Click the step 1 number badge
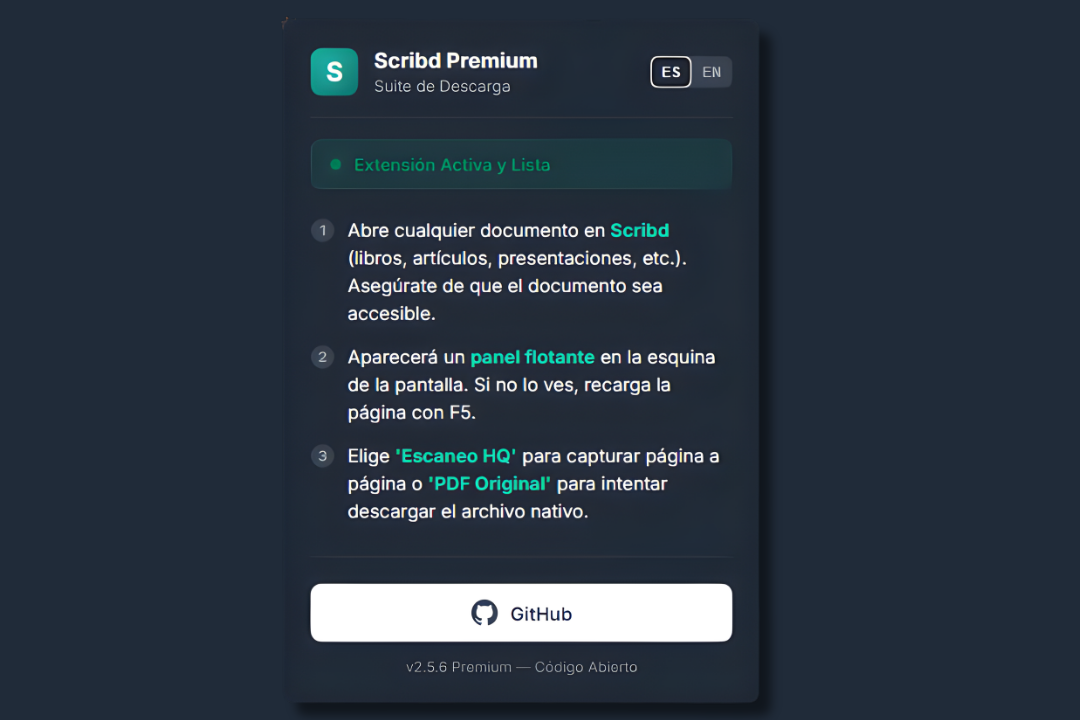Screen dimensions: 1080x720 point(322,230)
